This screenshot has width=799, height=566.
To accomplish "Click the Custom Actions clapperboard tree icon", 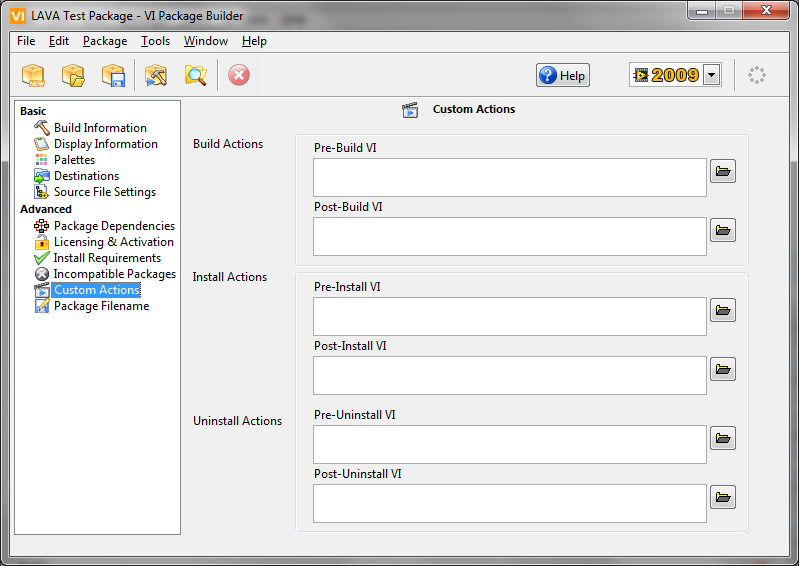I will (x=41, y=290).
